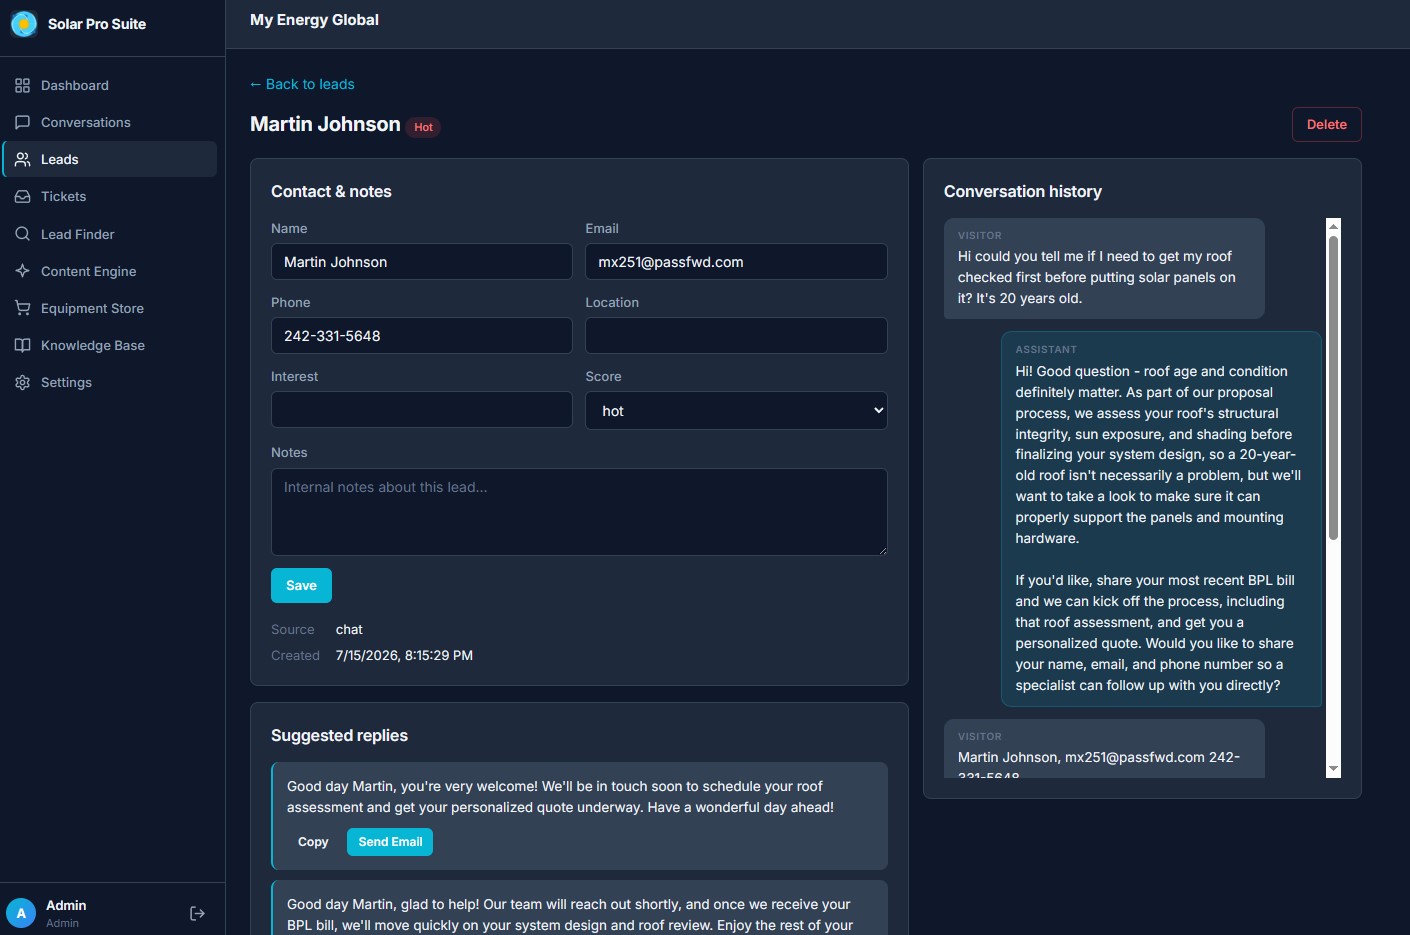This screenshot has height=935, width=1410.
Task: Click the Created date 7/15/2026 value
Action: (x=404, y=656)
